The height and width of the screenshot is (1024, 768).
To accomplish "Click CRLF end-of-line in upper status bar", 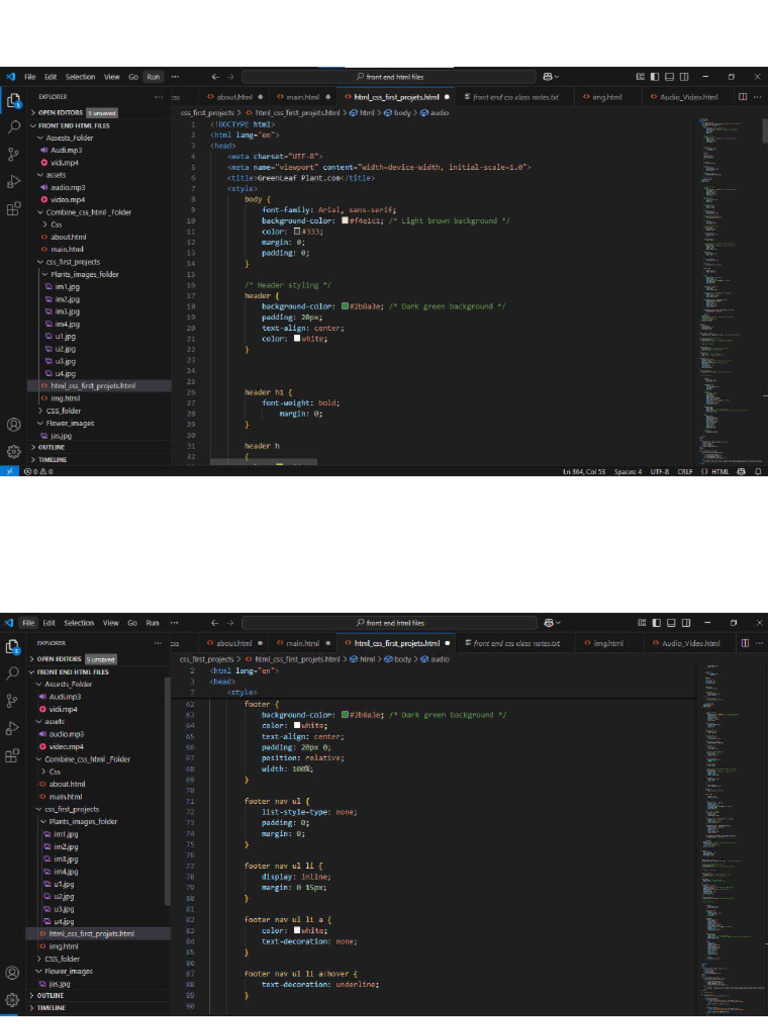I will (685, 471).
